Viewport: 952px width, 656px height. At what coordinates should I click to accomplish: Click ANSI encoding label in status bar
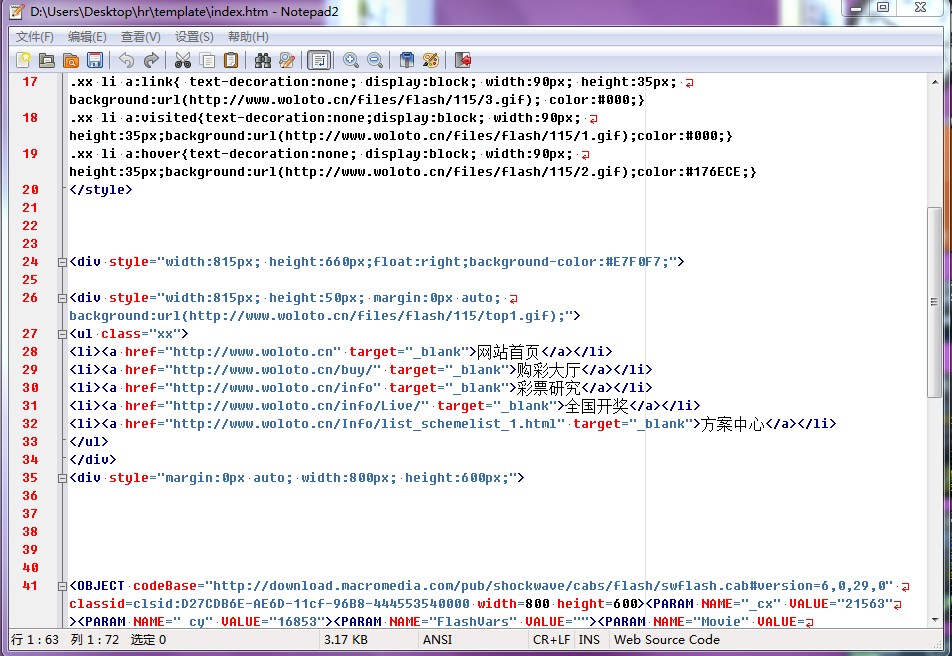pyautogui.click(x=438, y=640)
